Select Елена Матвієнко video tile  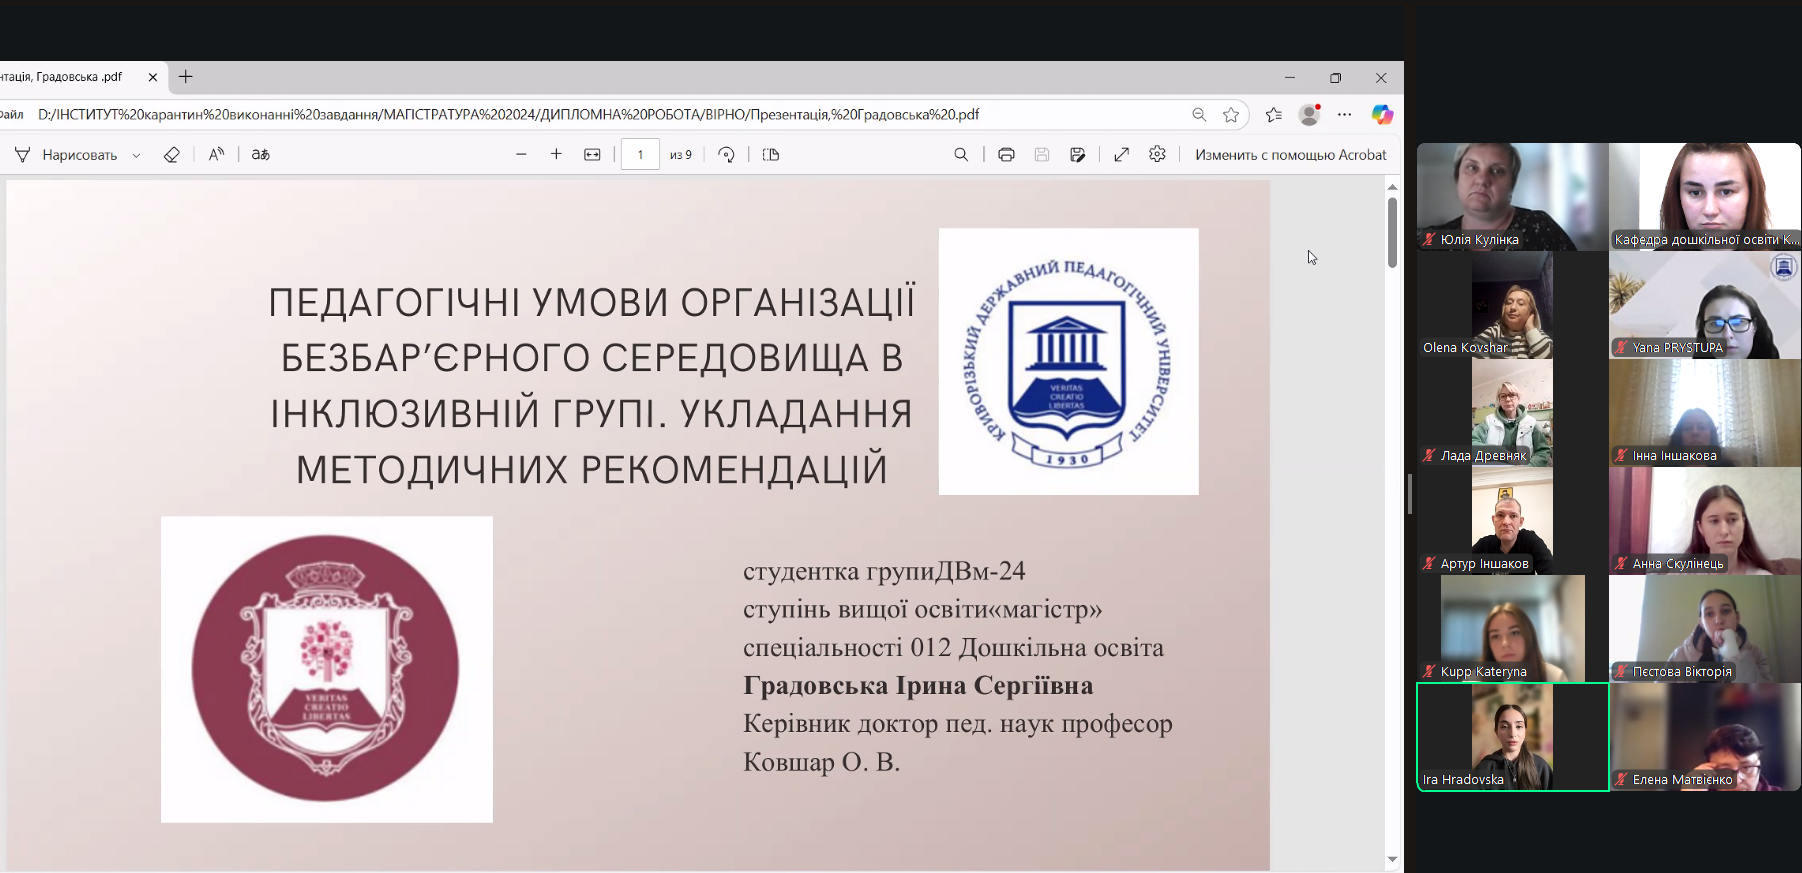pyautogui.click(x=1705, y=737)
